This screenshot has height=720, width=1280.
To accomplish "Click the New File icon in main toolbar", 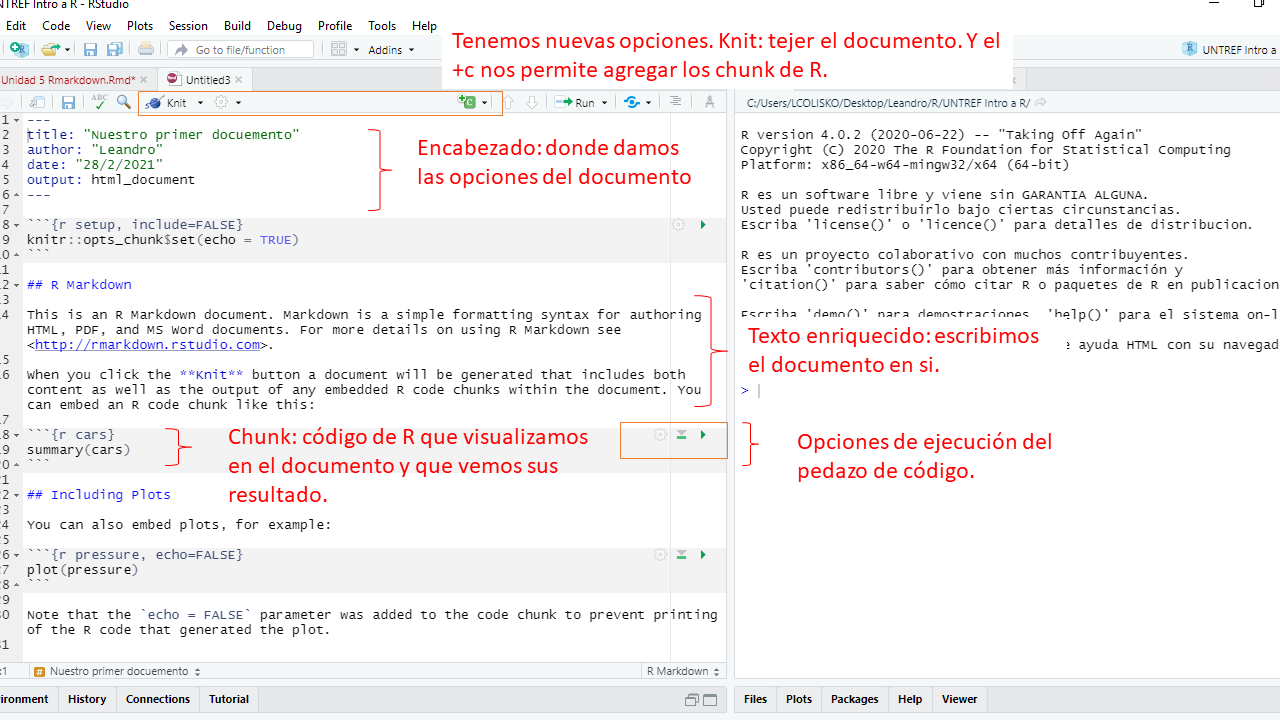I will point(17,49).
